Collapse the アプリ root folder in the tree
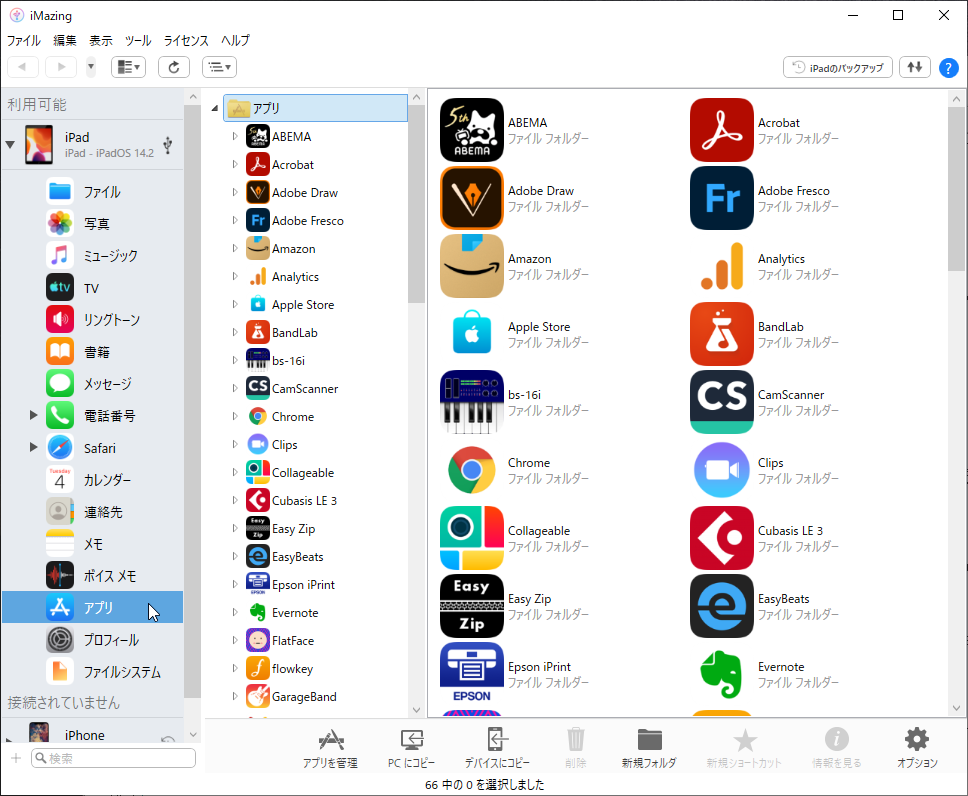 (215, 108)
